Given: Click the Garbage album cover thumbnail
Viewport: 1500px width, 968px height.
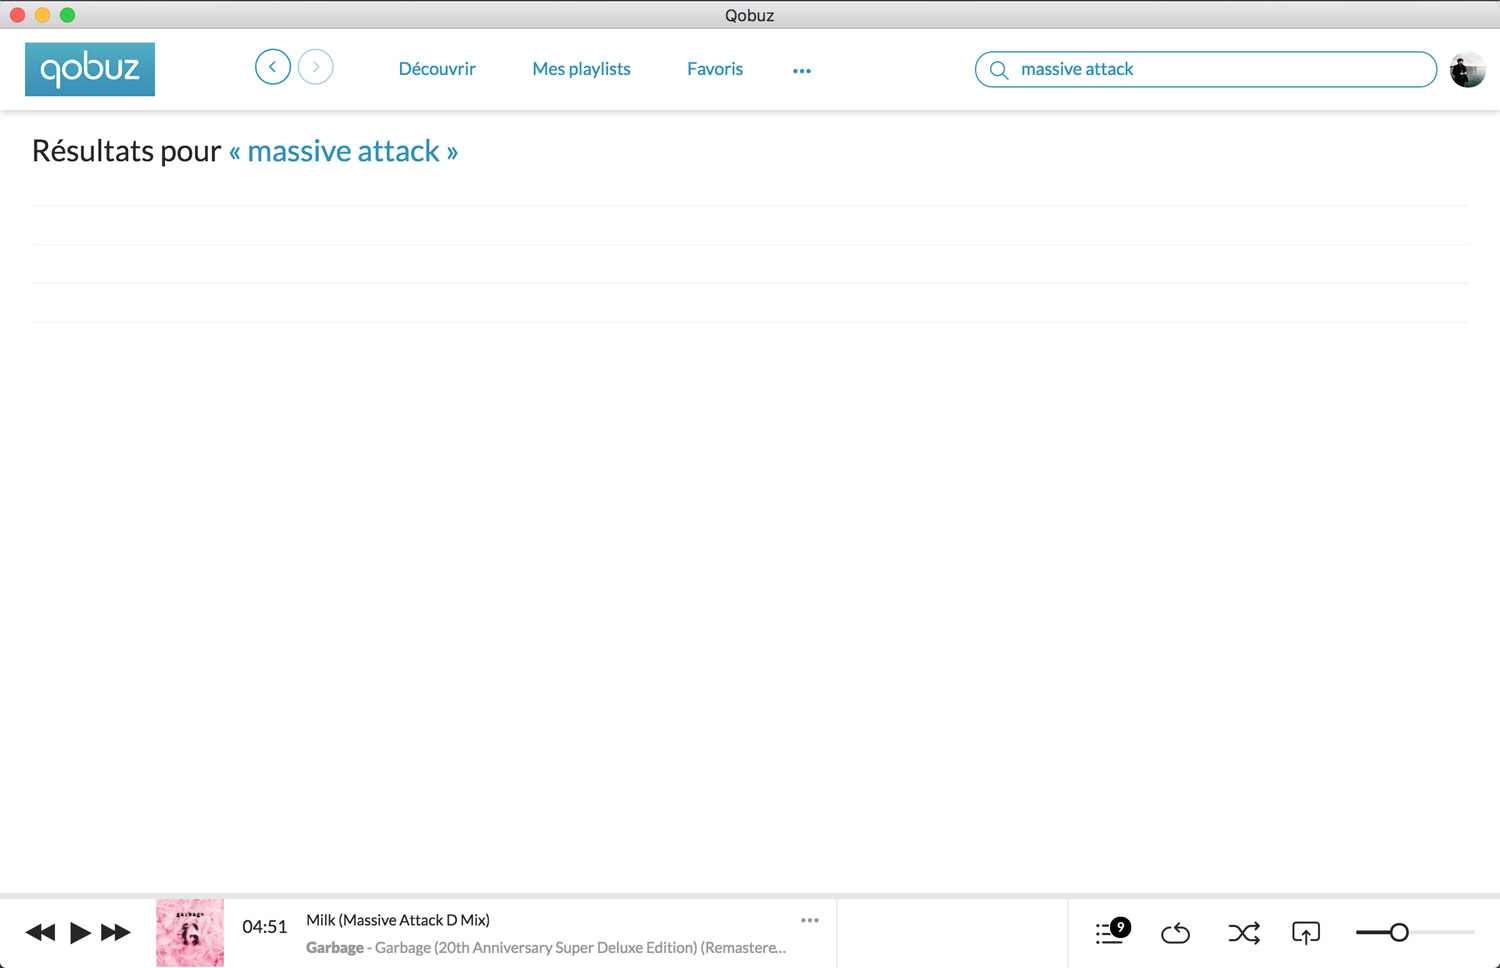Looking at the screenshot, I should coord(190,933).
